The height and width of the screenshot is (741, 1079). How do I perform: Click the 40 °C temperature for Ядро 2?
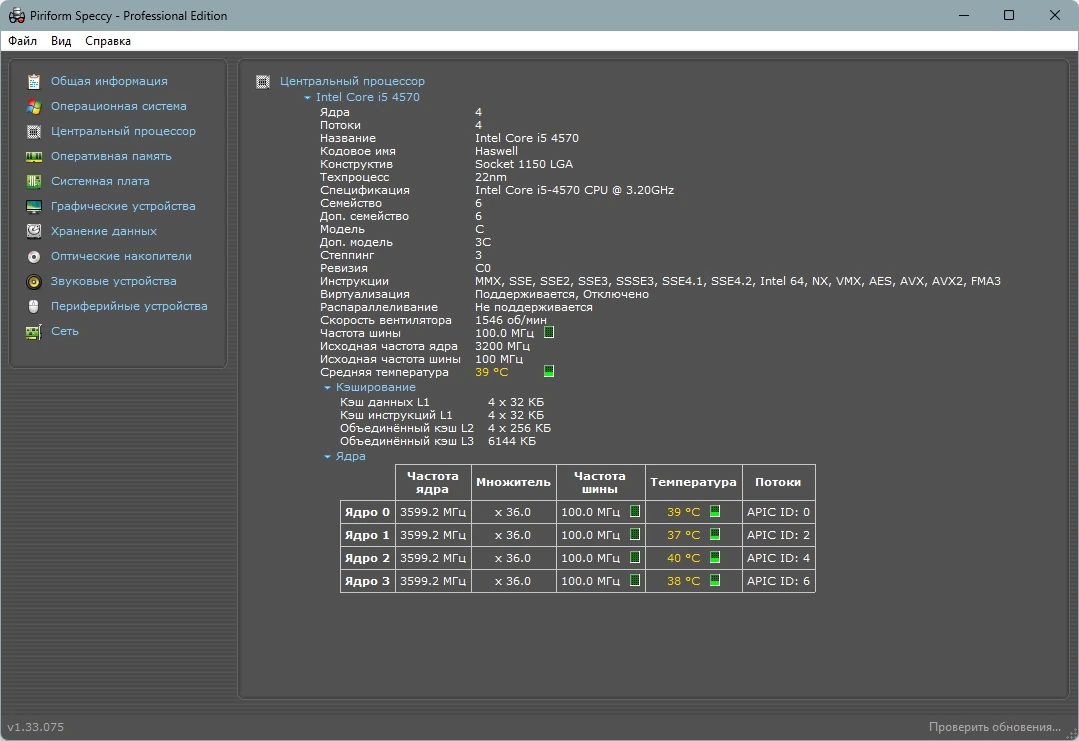click(683, 558)
